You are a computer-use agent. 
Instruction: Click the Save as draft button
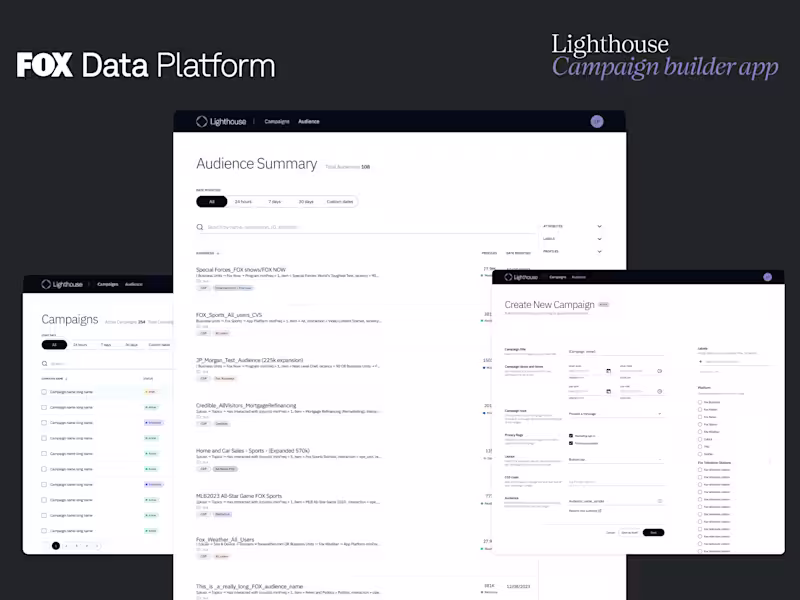(x=630, y=533)
